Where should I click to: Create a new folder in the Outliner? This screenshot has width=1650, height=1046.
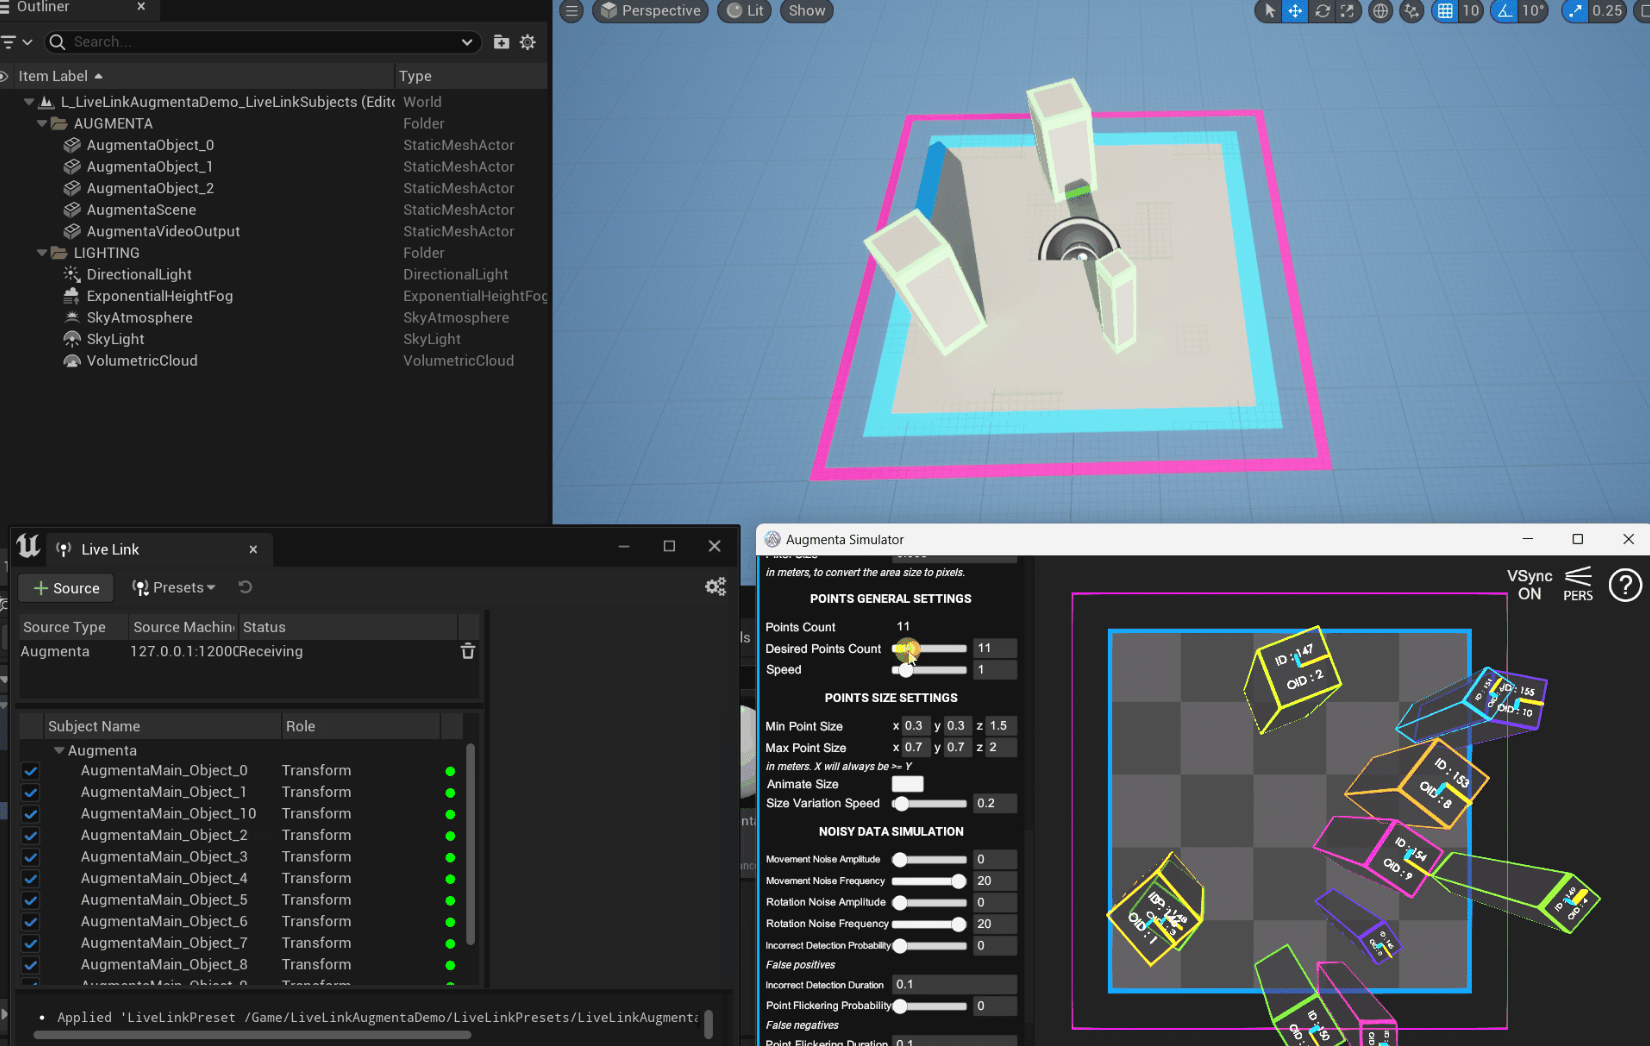pos(501,42)
